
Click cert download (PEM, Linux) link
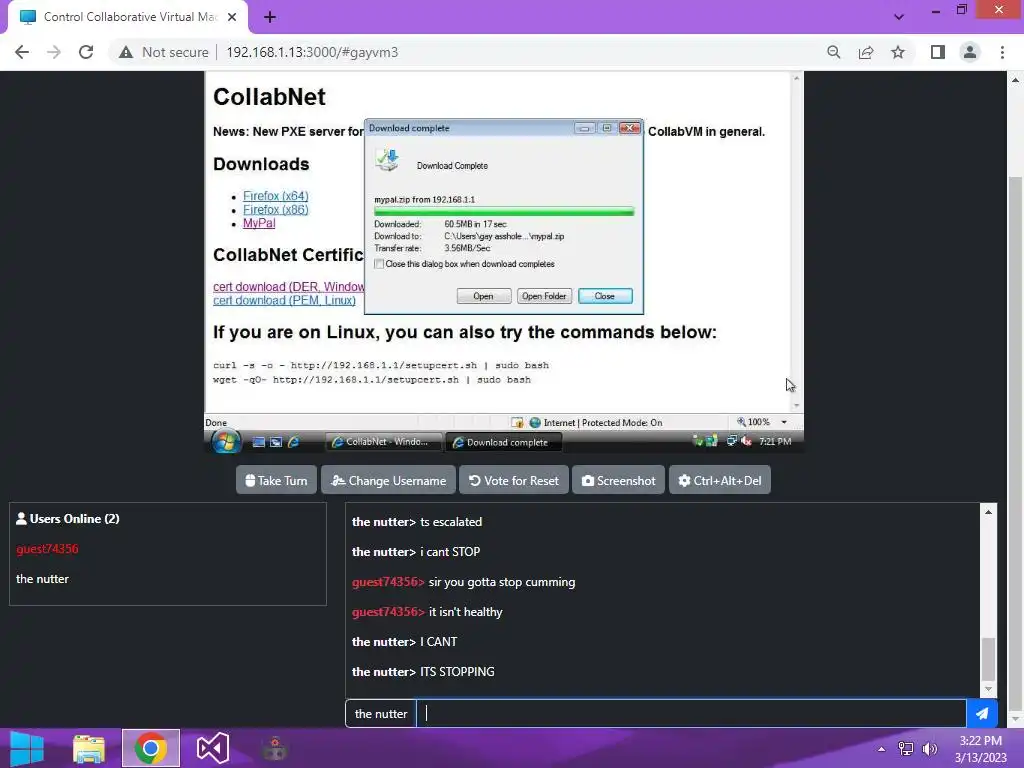(x=284, y=300)
